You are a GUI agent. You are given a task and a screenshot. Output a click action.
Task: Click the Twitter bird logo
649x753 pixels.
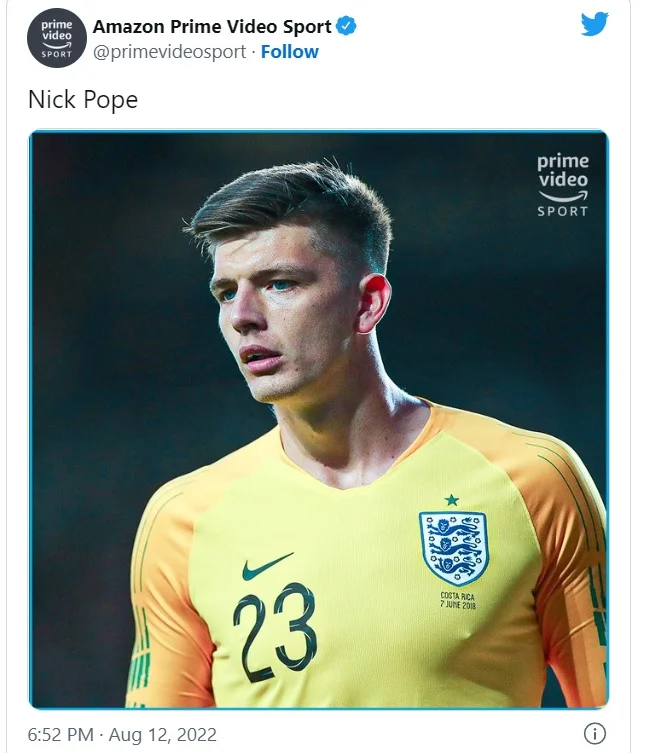pos(594,25)
